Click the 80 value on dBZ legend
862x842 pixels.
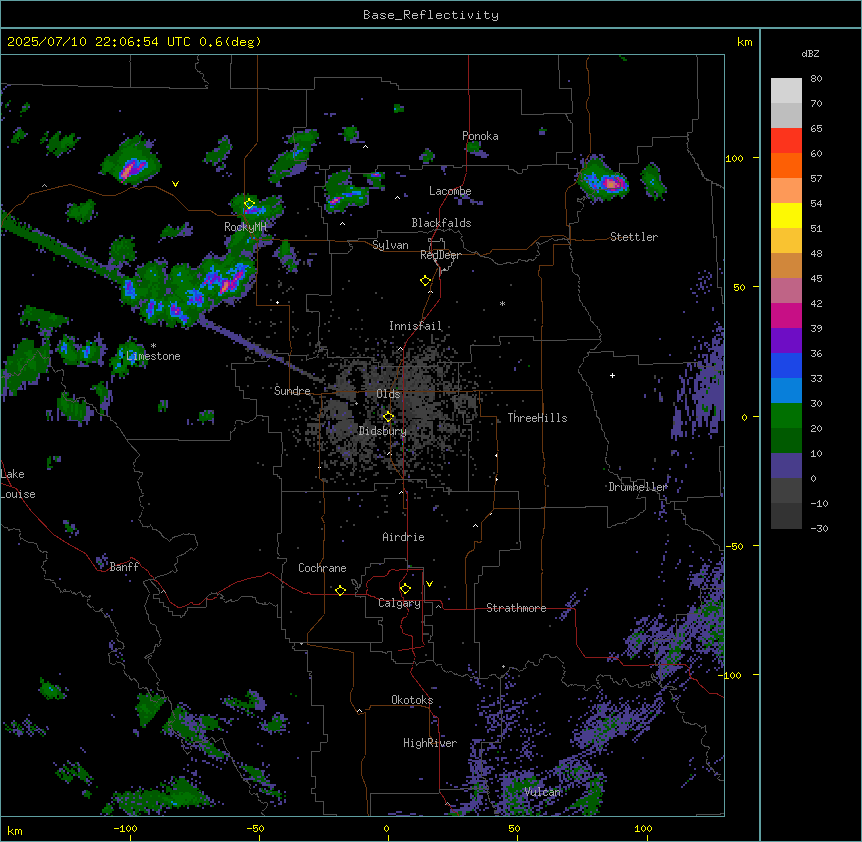click(816, 79)
